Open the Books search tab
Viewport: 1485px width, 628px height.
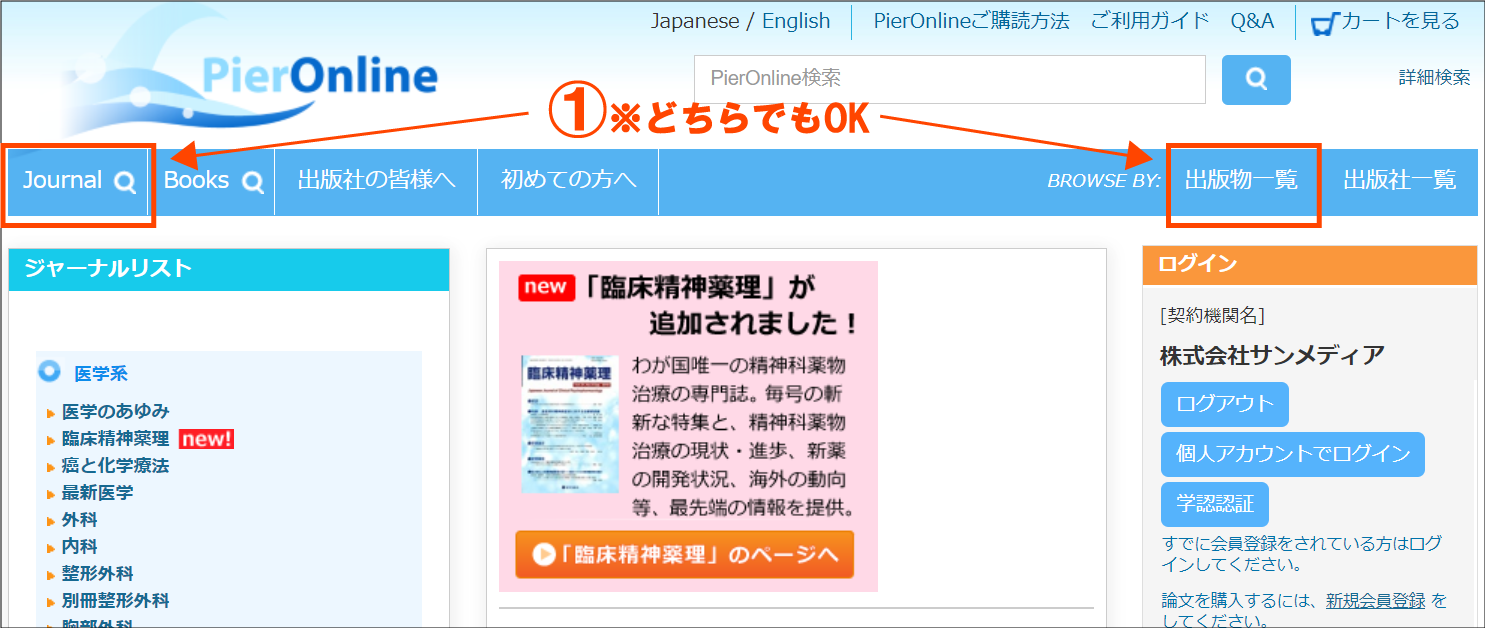[213, 181]
